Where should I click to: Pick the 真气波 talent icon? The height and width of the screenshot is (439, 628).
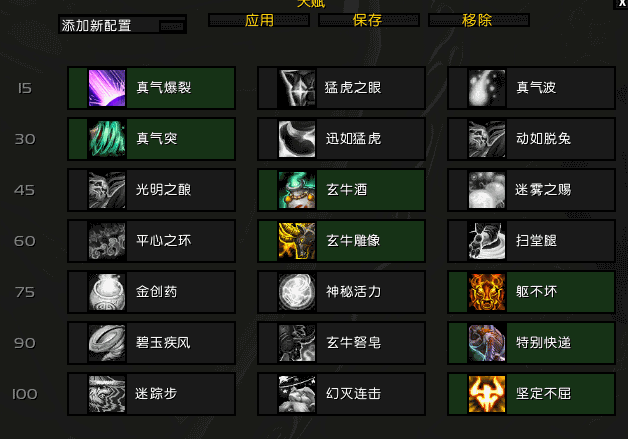click(x=487, y=88)
